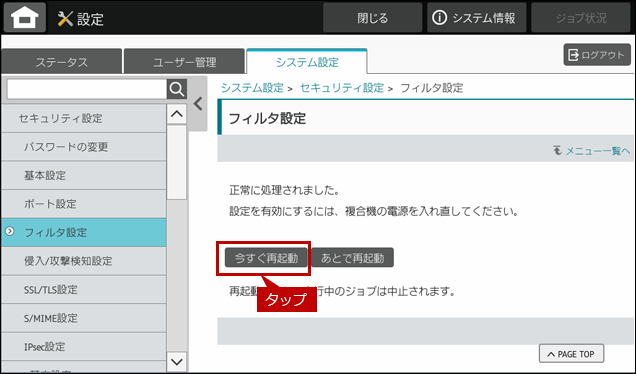Screen dimensions: 636x374
Task: Click the フィルタ設定 breadcrumb text
Action: pos(432,88)
